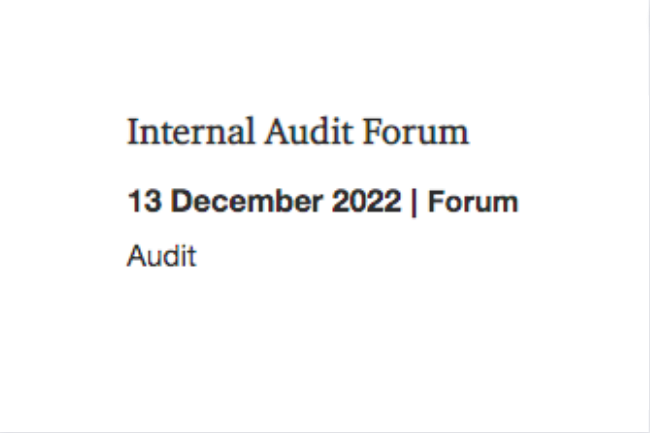Viewport: 650px width, 433px height.
Task: Click the bold Forum event type label
Action: coord(473,202)
